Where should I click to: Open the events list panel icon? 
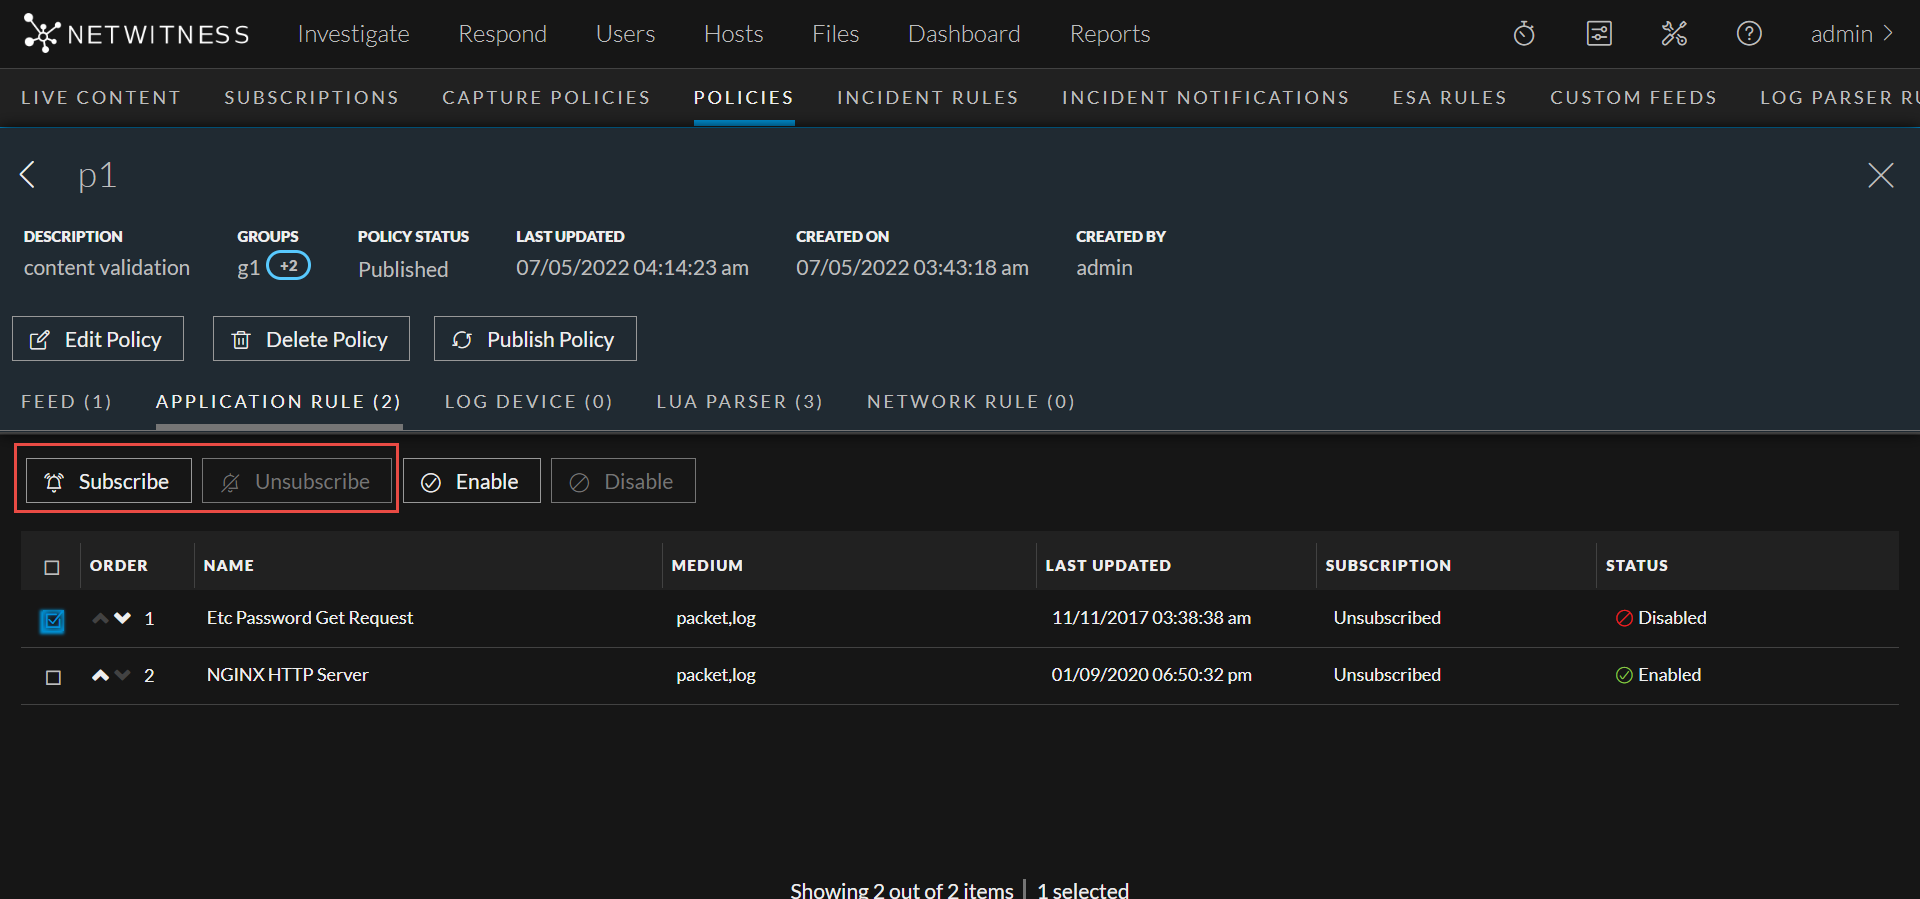1599,34
